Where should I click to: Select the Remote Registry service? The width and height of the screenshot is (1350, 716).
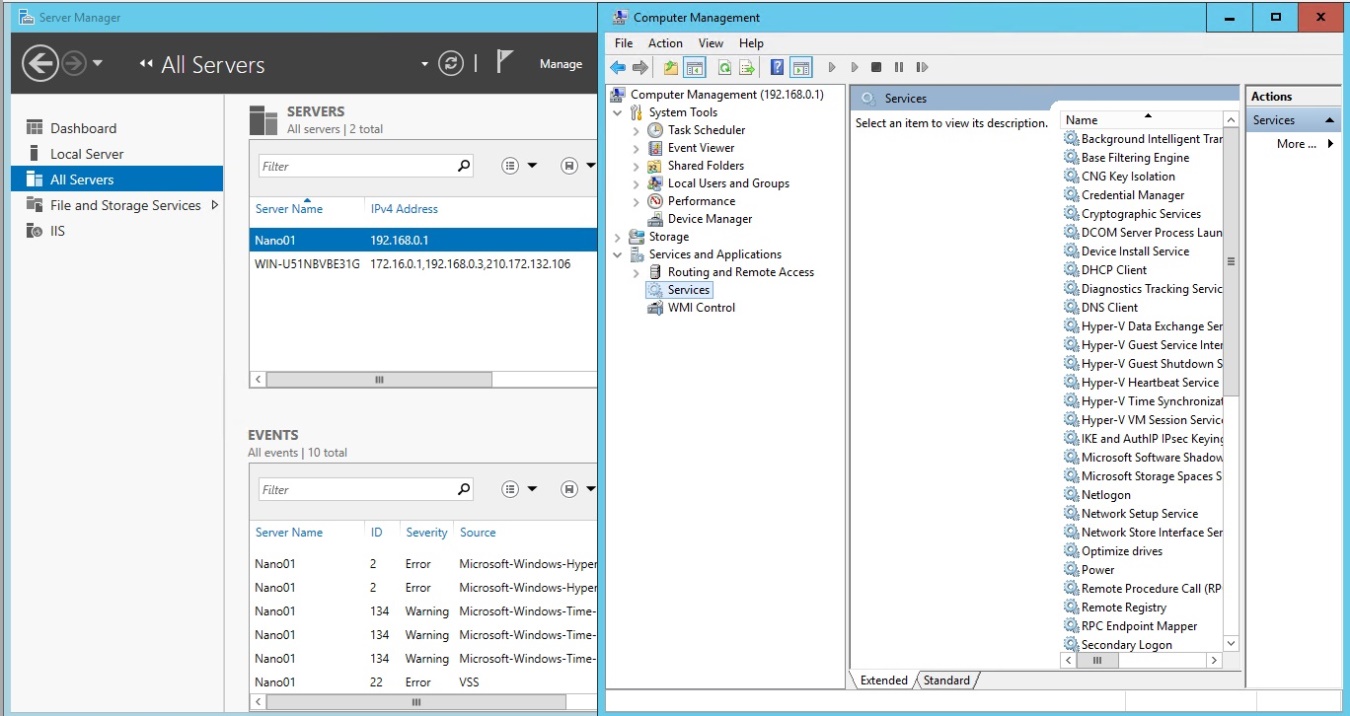tap(1123, 608)
